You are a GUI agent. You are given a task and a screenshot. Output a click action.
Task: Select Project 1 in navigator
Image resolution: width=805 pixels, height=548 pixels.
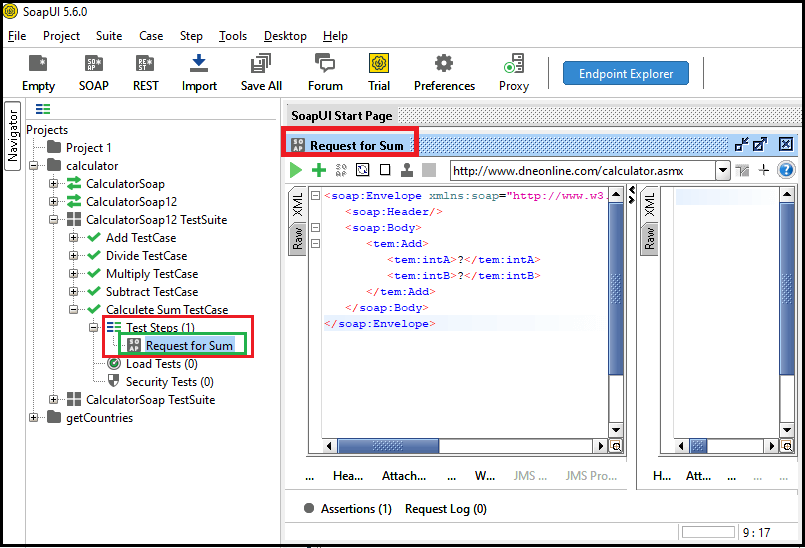(88, 148)
